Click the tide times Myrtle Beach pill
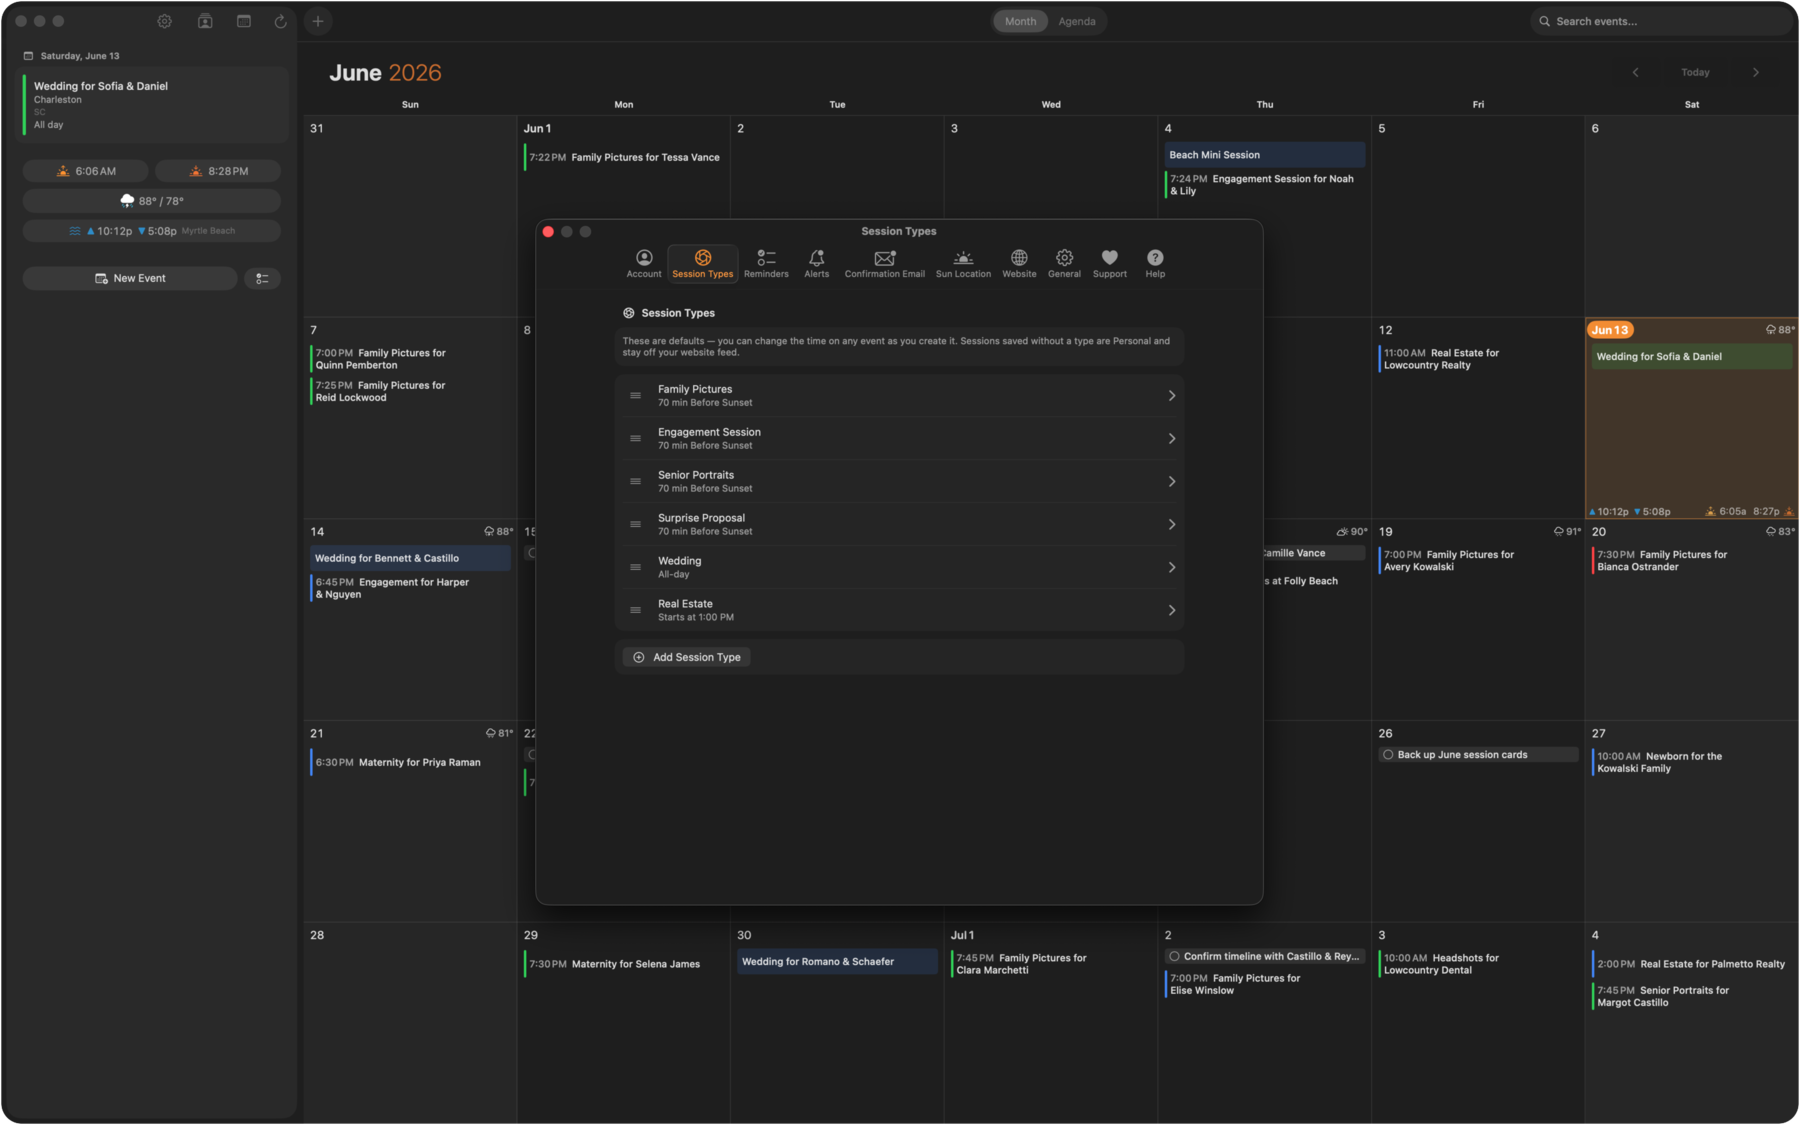Screen dimensions: 1800x1125 pyautogui.click(x=152, y=231)
